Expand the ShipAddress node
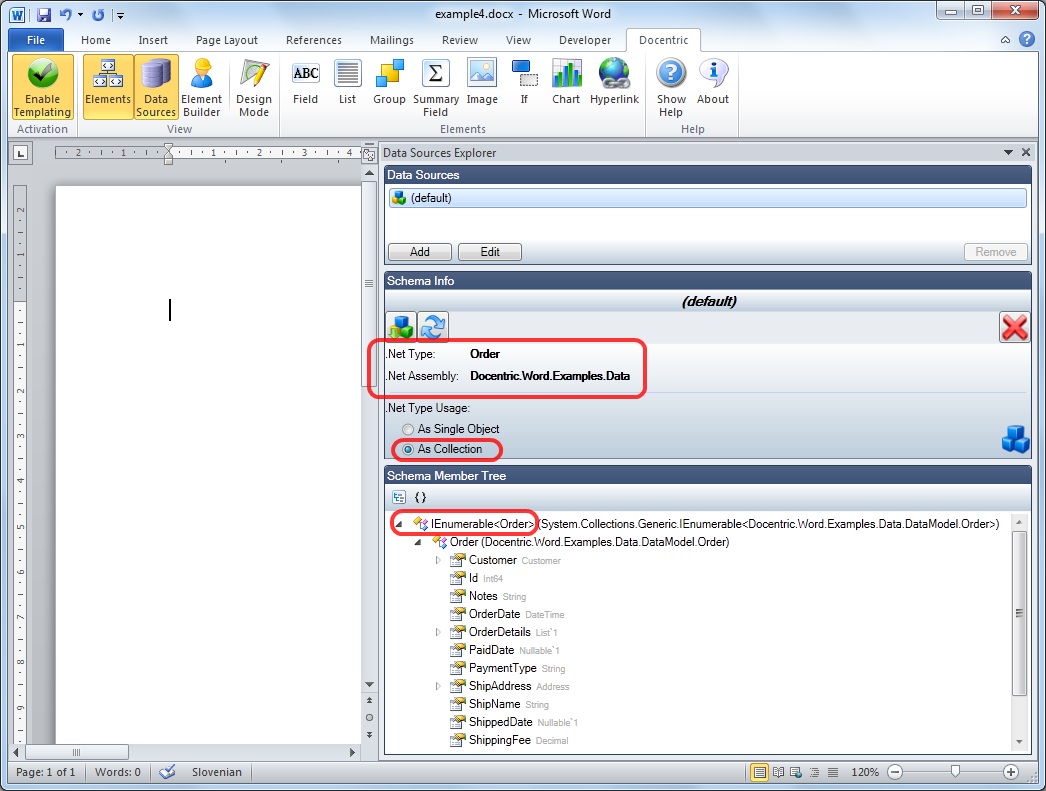 pos(438,686)
